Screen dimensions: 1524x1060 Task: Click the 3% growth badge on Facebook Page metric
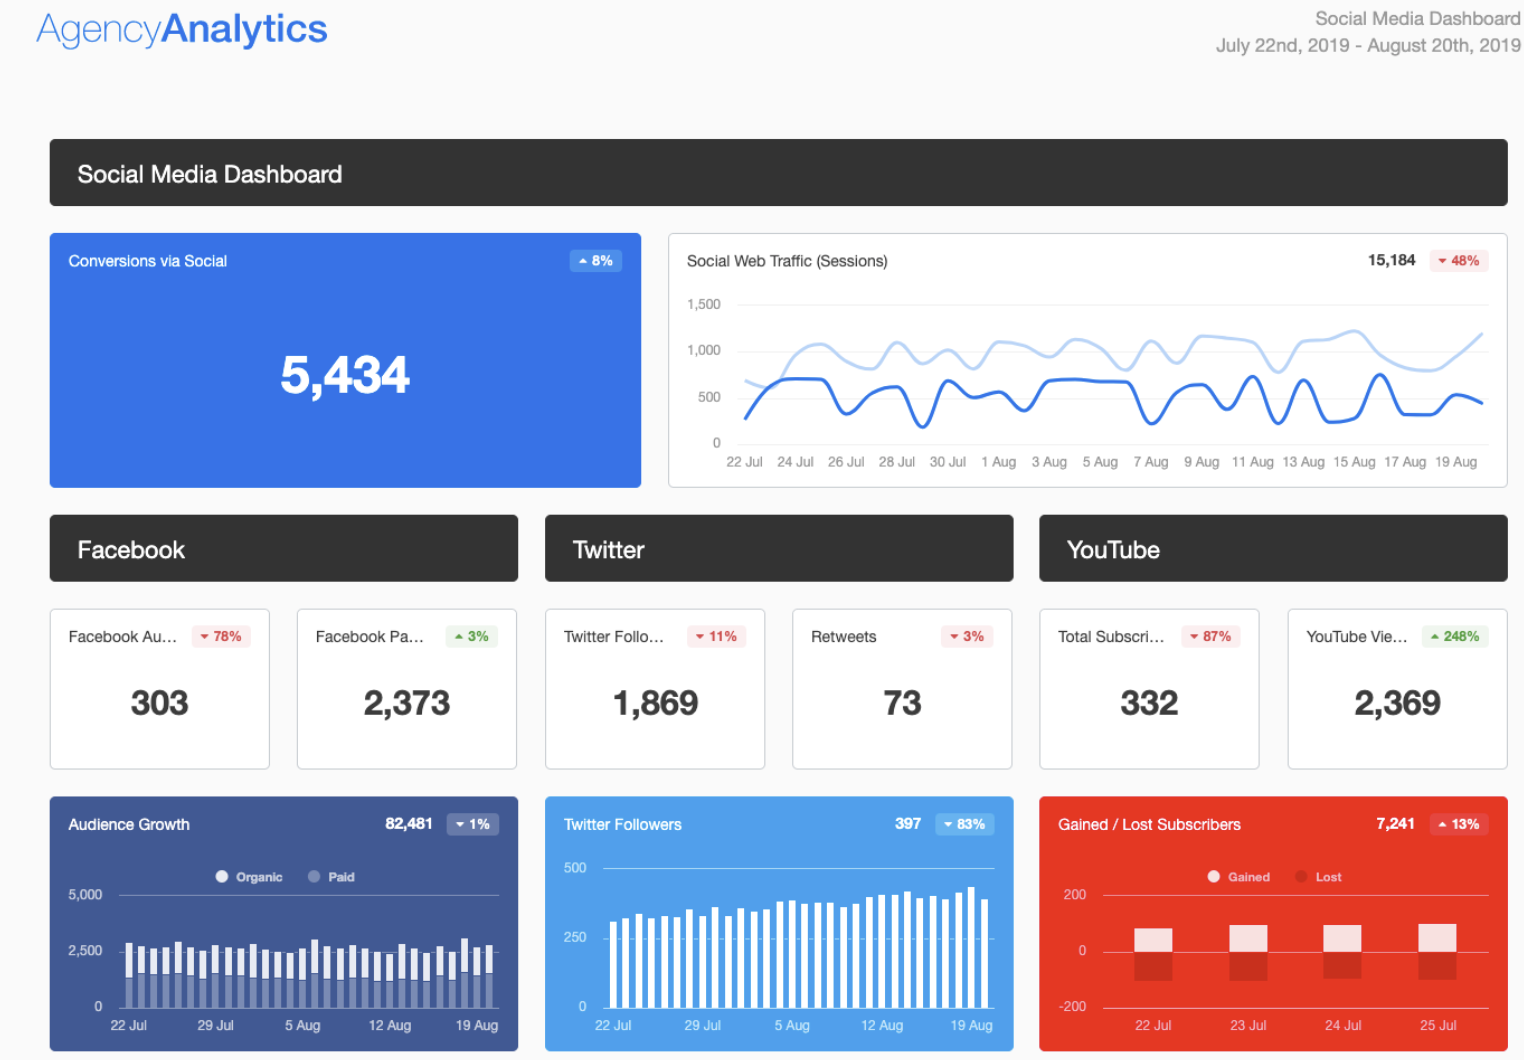click(x=471, y=636)
